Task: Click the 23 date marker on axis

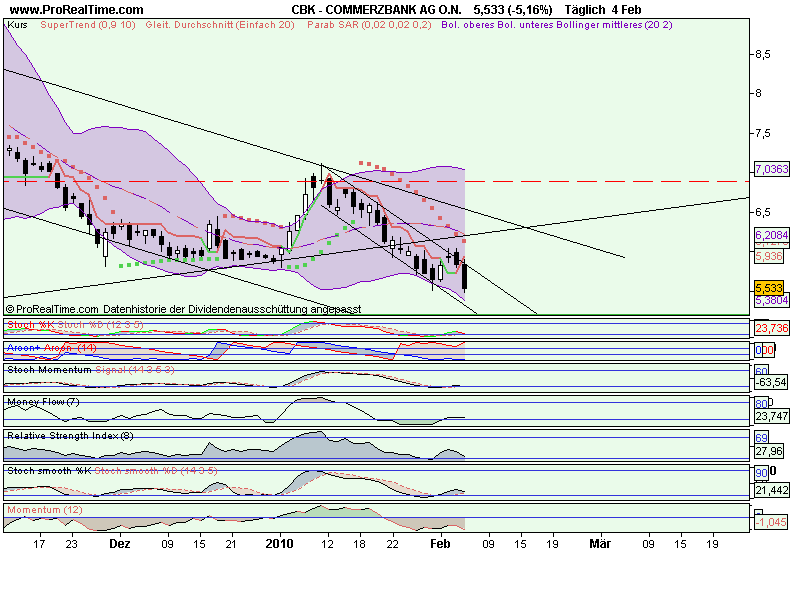Action: tap(71, 544)
